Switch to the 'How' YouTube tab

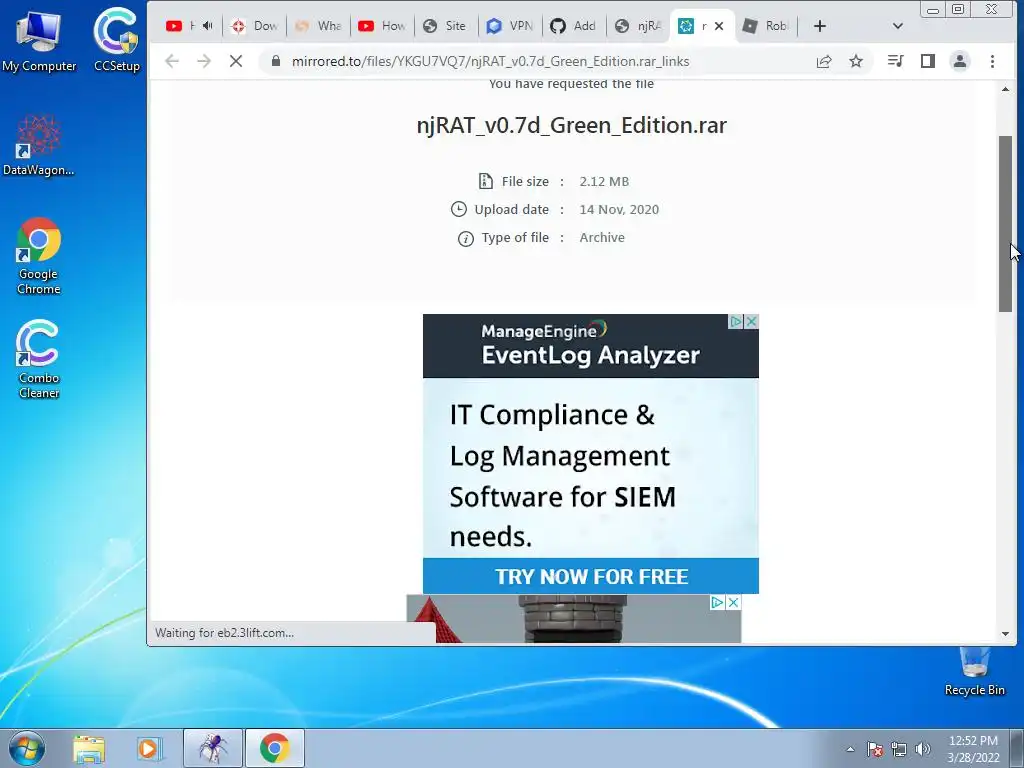[x=382, y=26]
